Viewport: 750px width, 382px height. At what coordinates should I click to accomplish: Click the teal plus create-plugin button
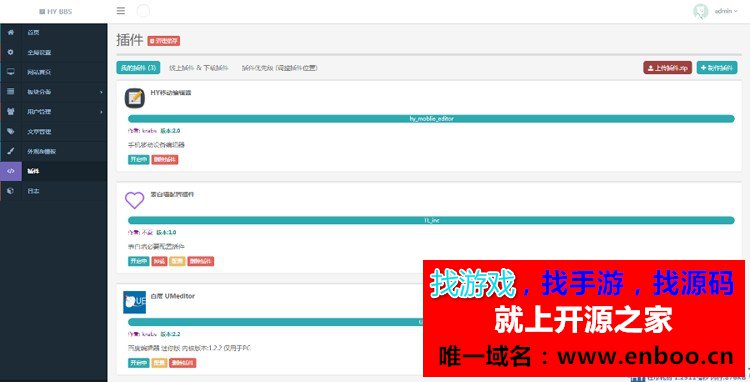(x=717, y=68)
